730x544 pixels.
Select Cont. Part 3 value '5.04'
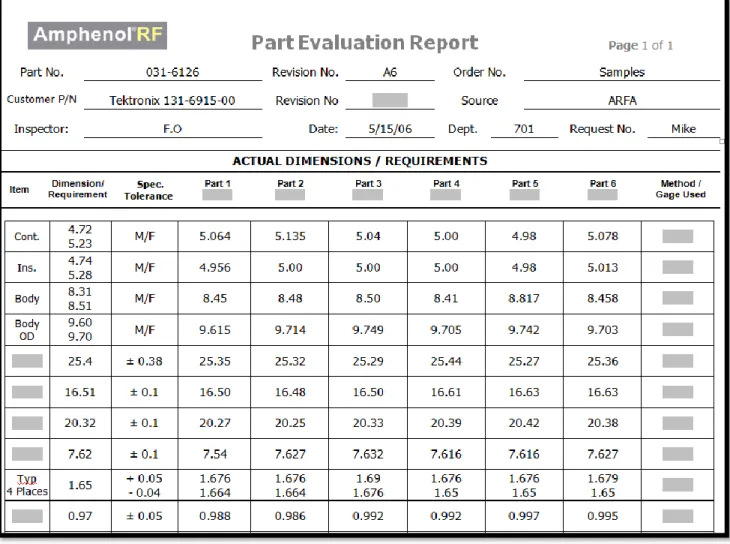coord(368,236)
